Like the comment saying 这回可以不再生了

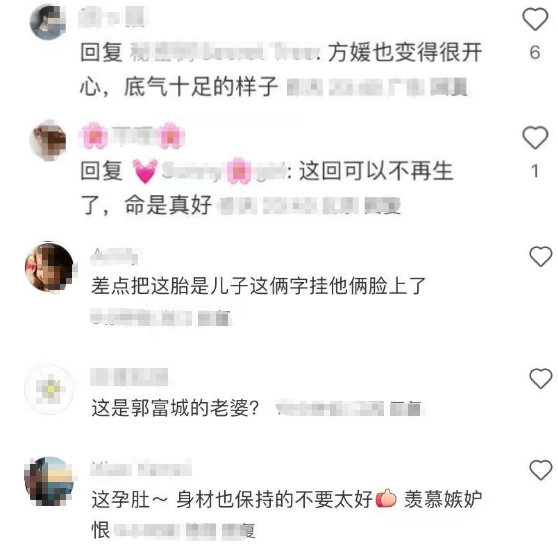click(x=535, y=137)
